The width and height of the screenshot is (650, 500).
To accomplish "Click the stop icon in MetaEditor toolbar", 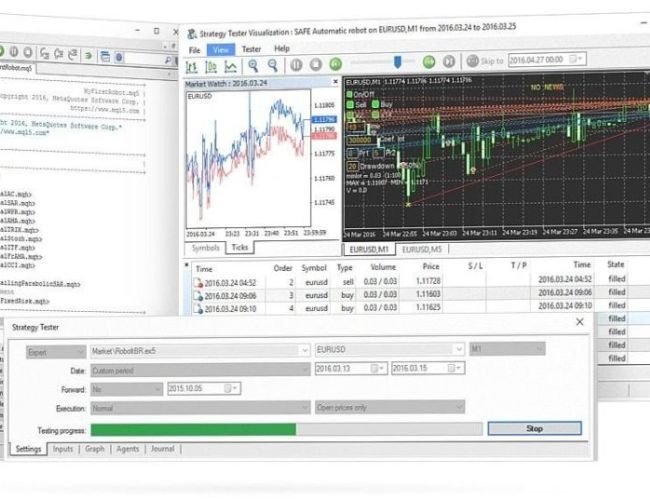I will pos(28,52).
